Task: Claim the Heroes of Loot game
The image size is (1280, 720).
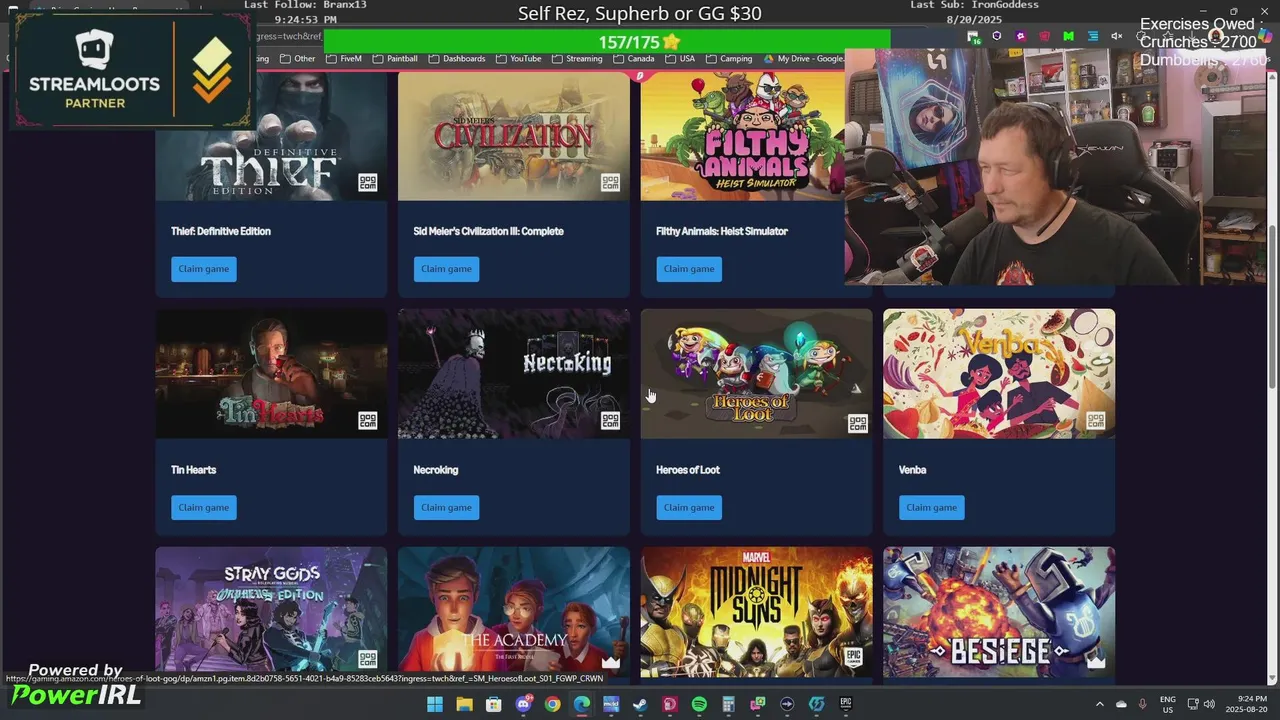Action: [689, 507]
